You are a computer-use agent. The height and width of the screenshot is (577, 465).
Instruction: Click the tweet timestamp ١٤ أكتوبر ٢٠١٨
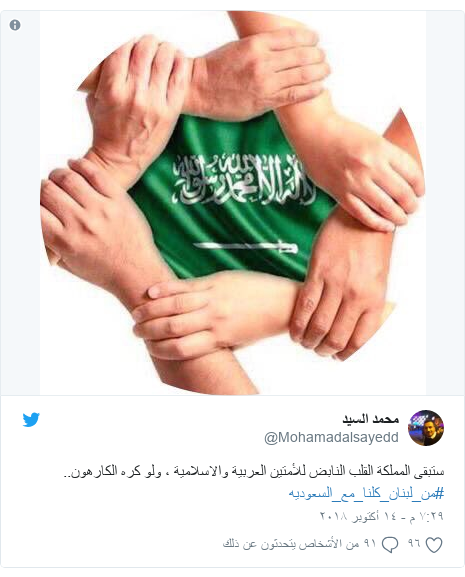381,516
